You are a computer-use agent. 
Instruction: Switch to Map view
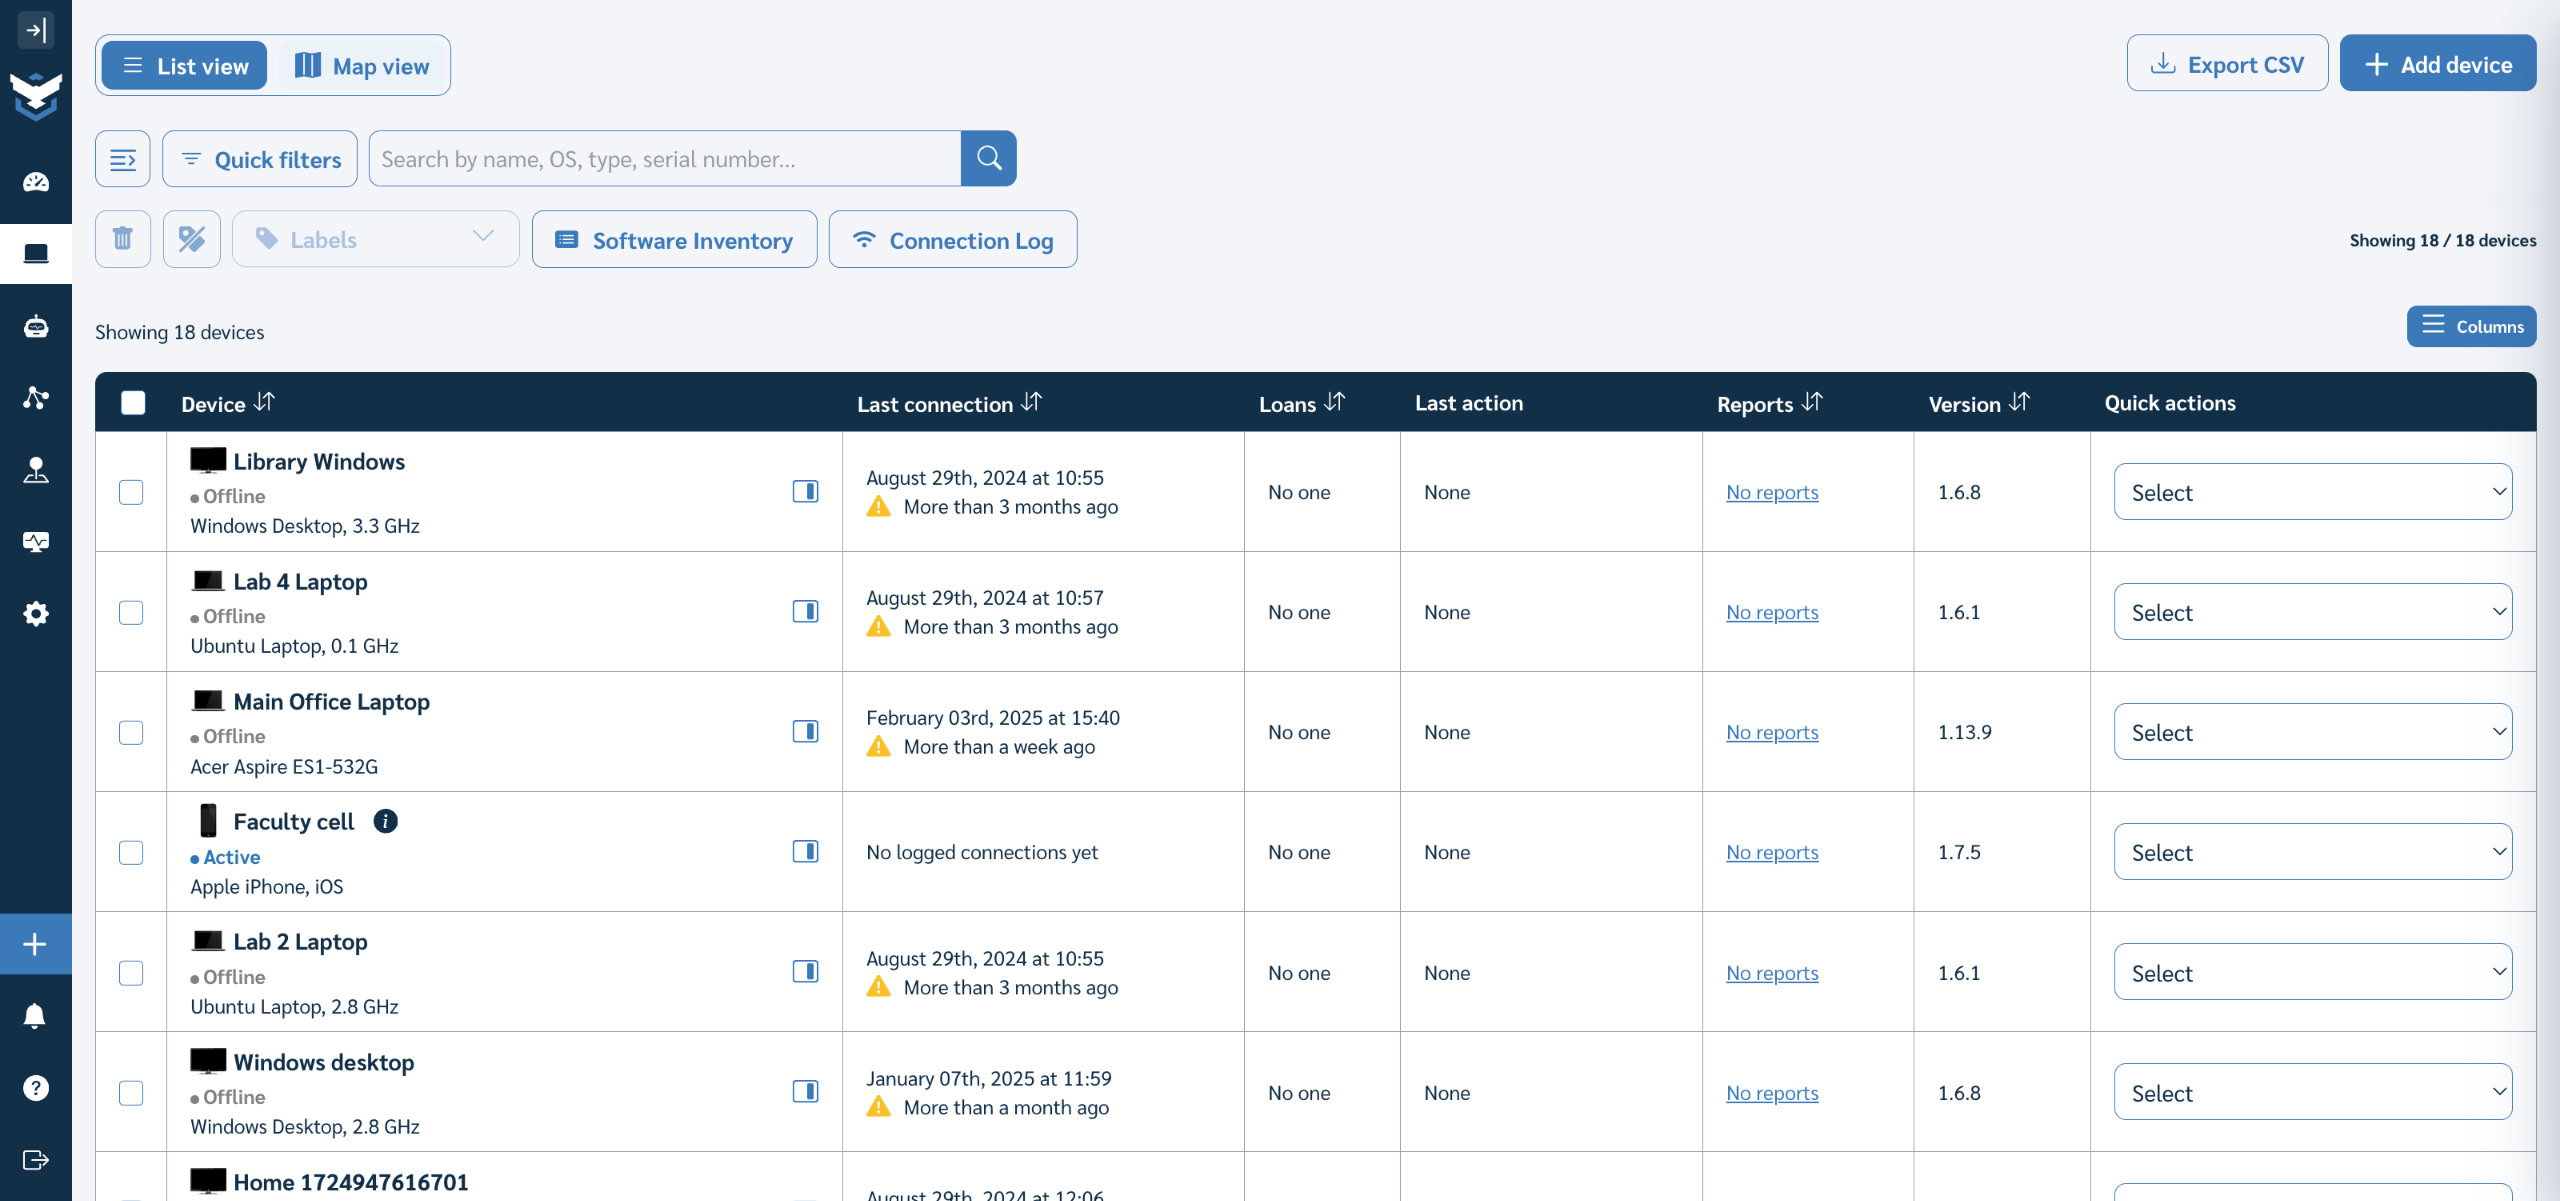click(362, 66)
